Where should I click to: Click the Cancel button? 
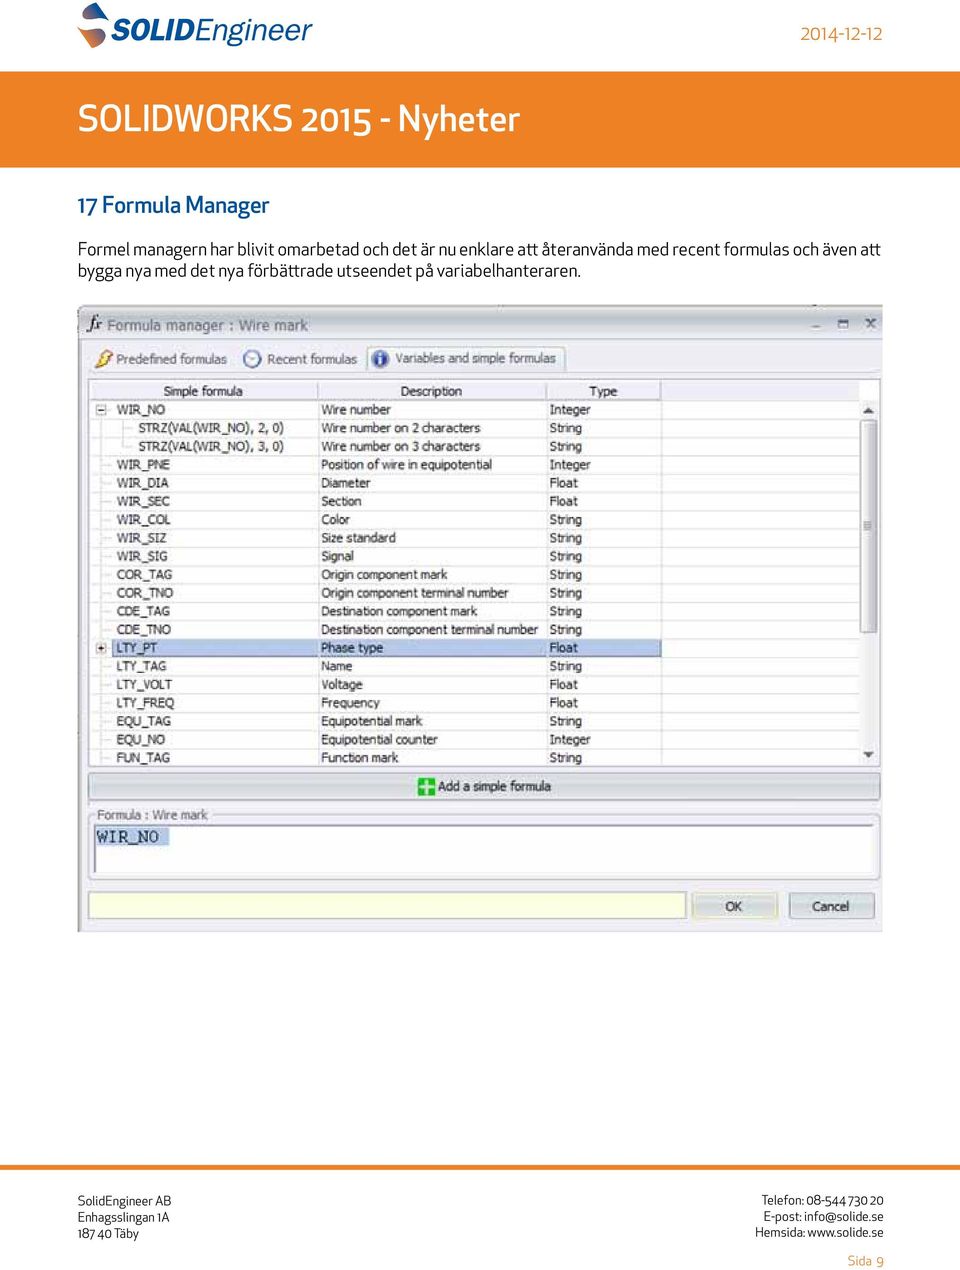coord(831,906)
